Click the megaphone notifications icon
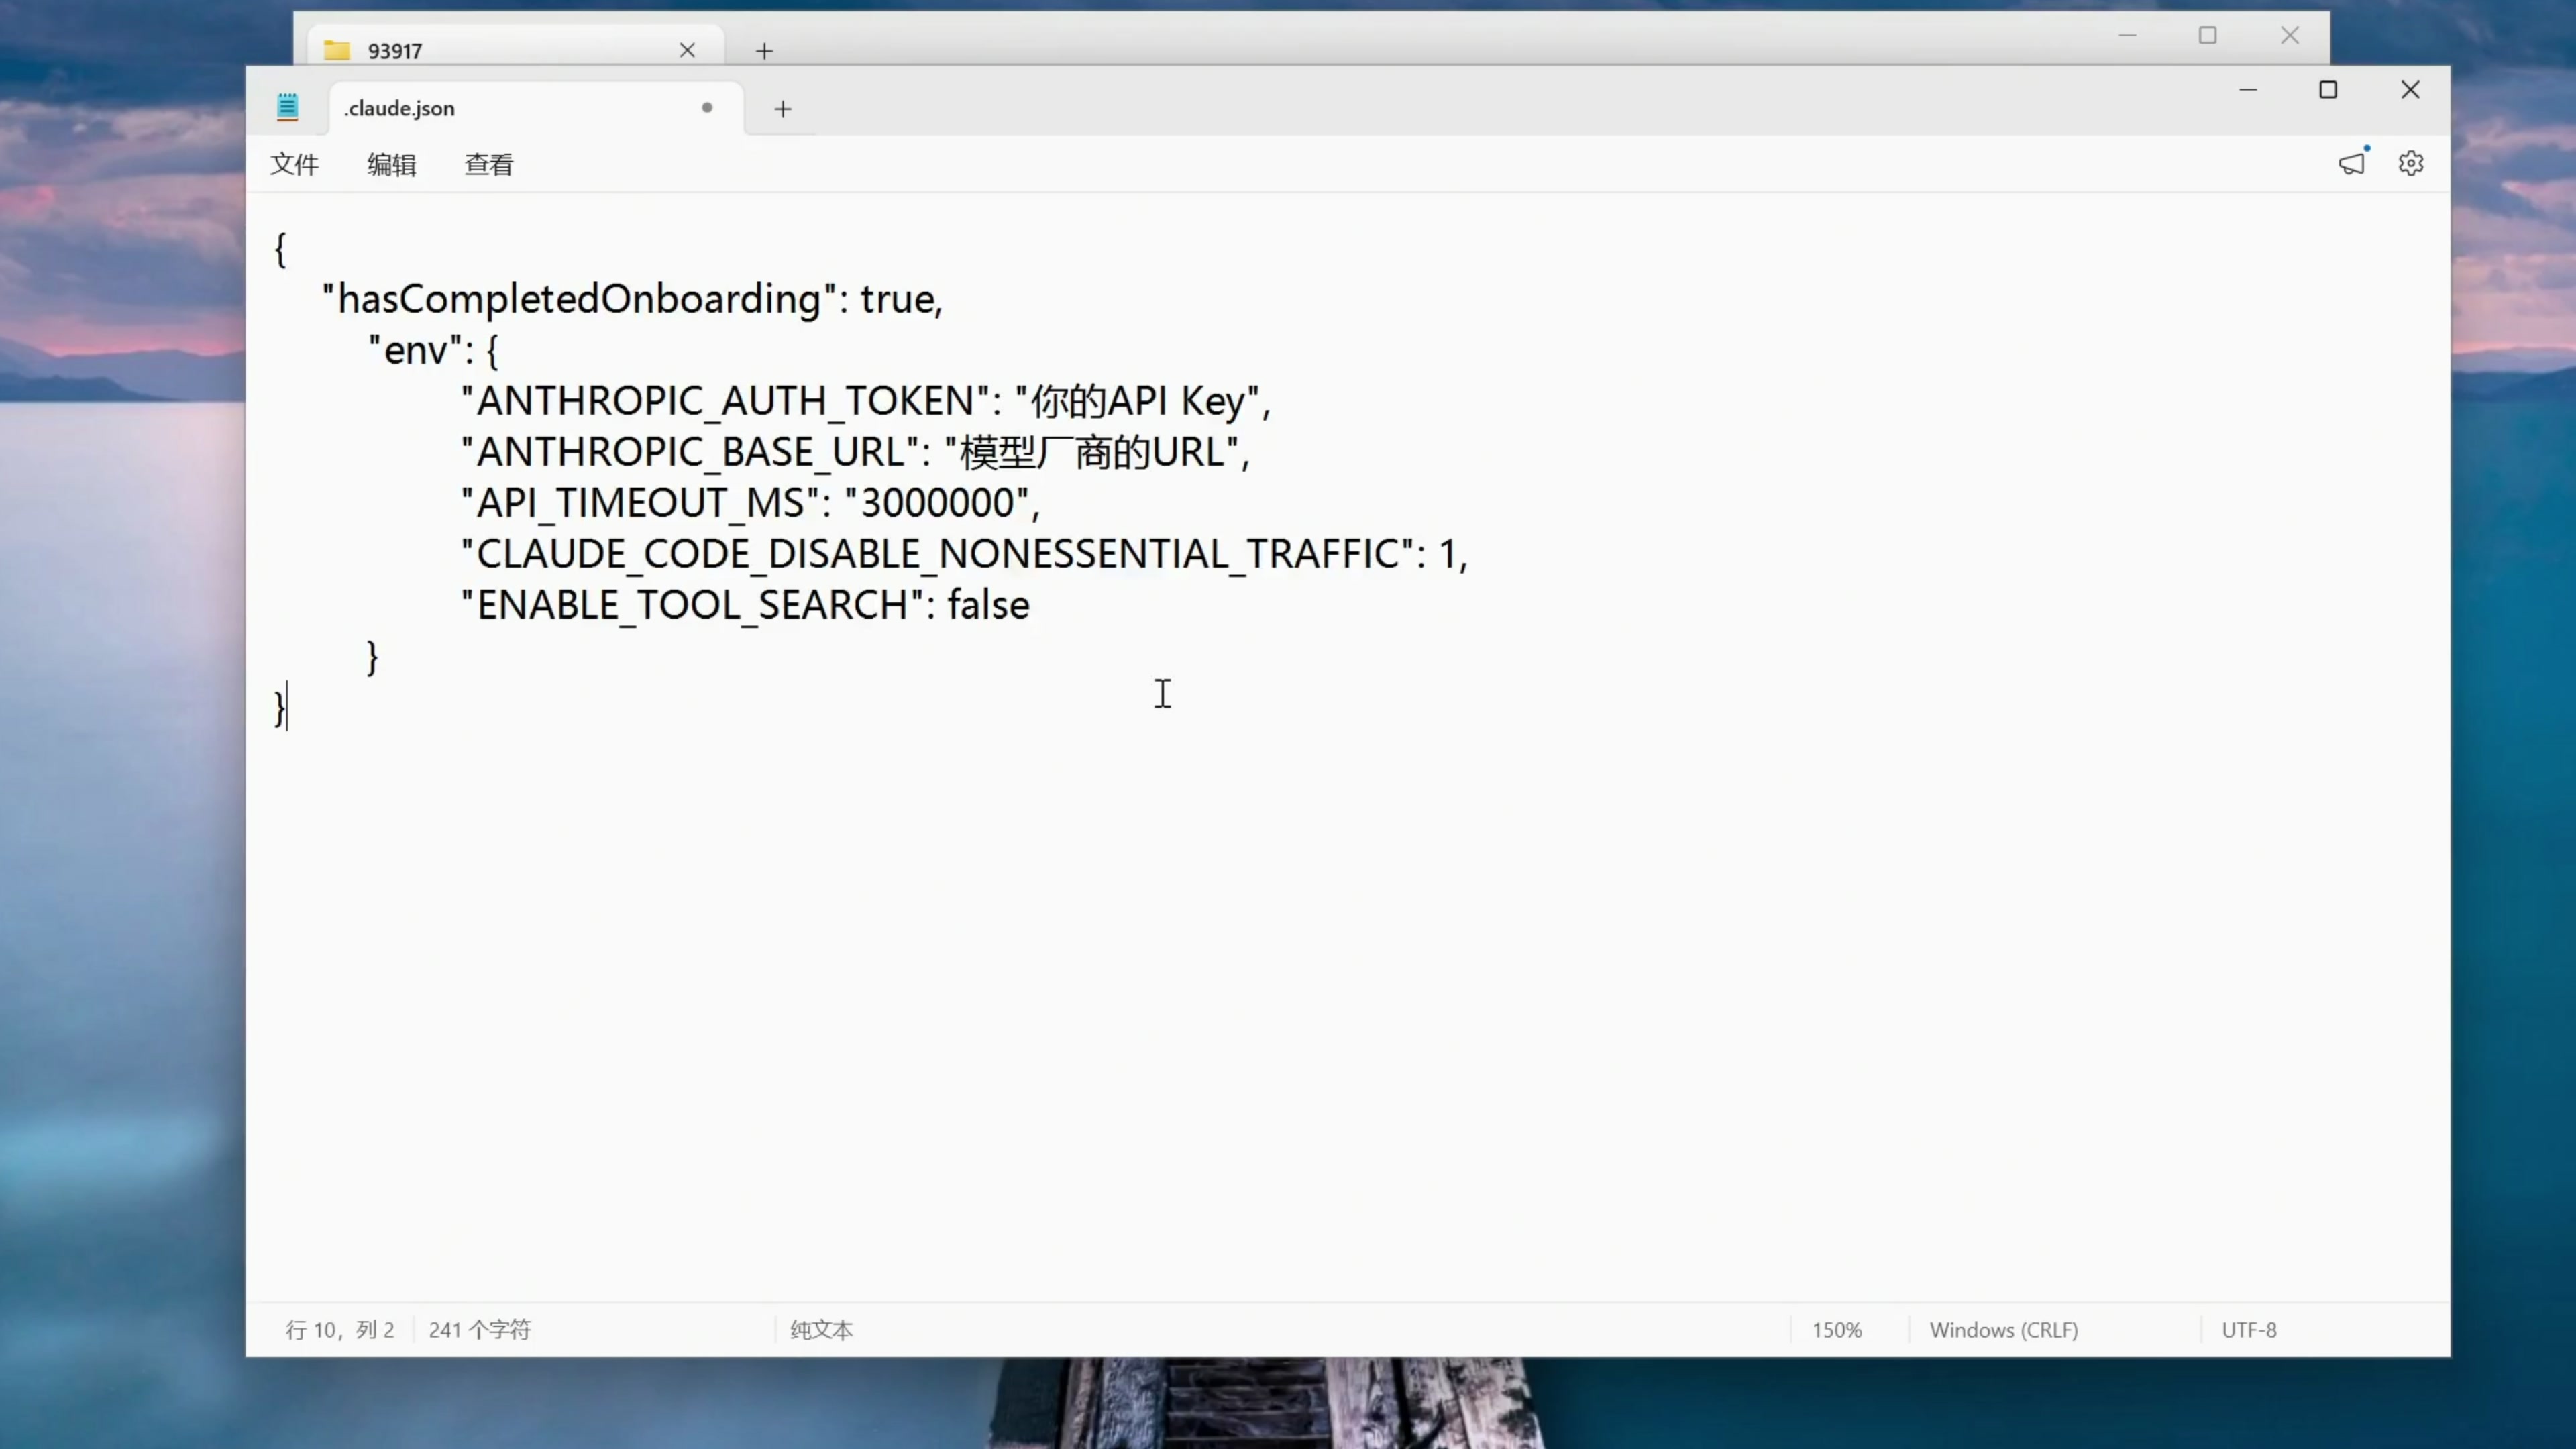 point(2352,163)
